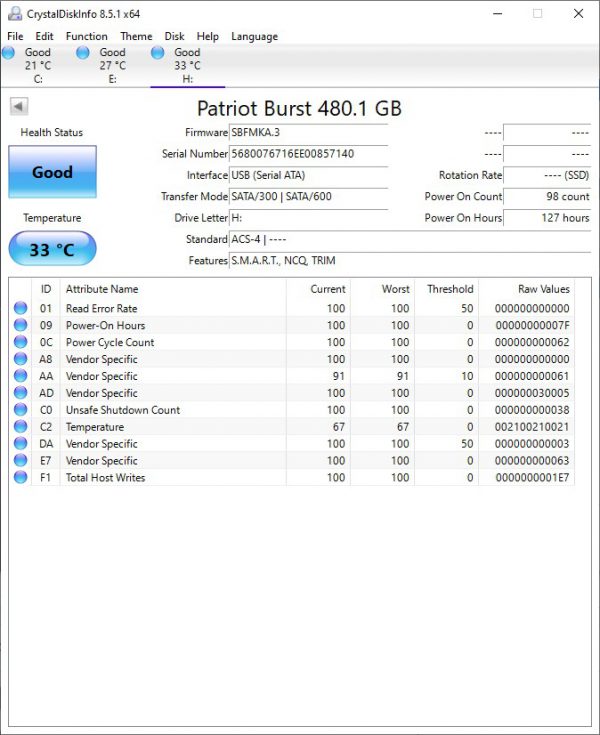
Task: Open the Language menu
Action: [x=254, y=36]
